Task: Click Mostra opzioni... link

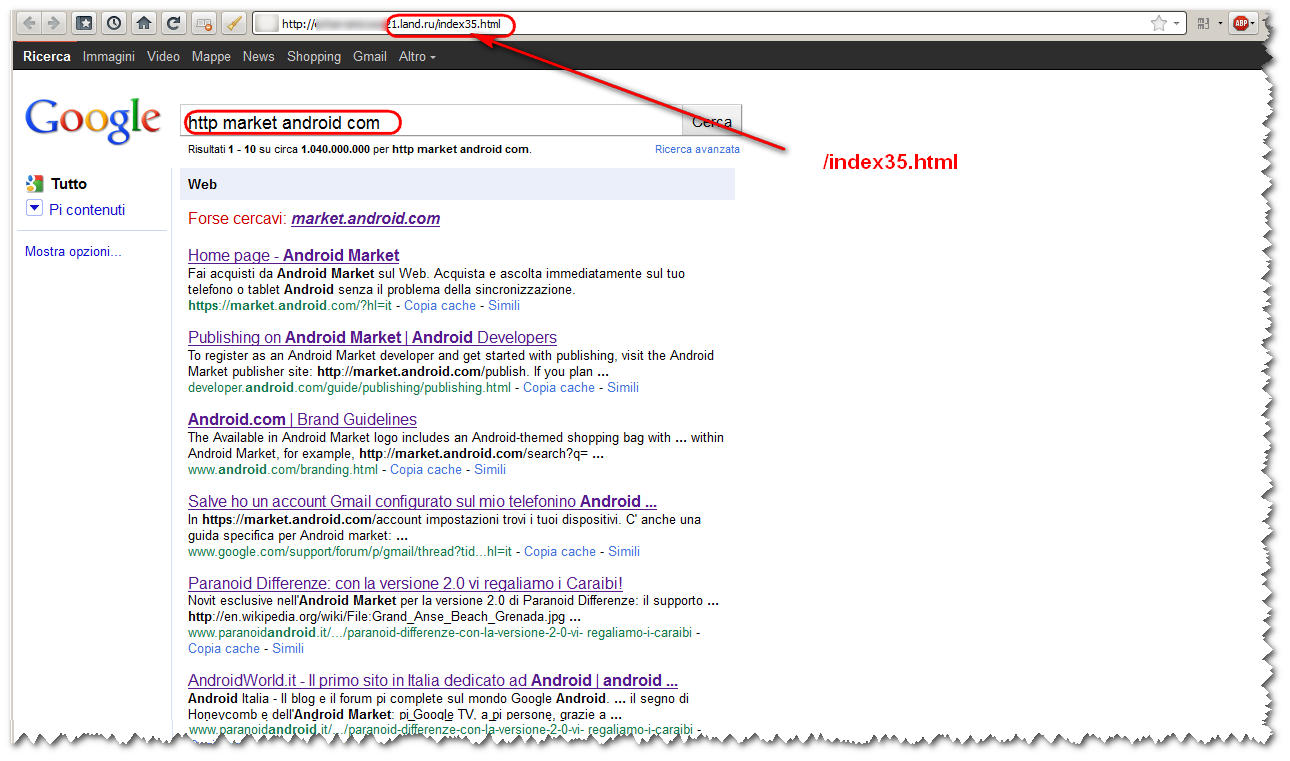Action: pos(73,252)
